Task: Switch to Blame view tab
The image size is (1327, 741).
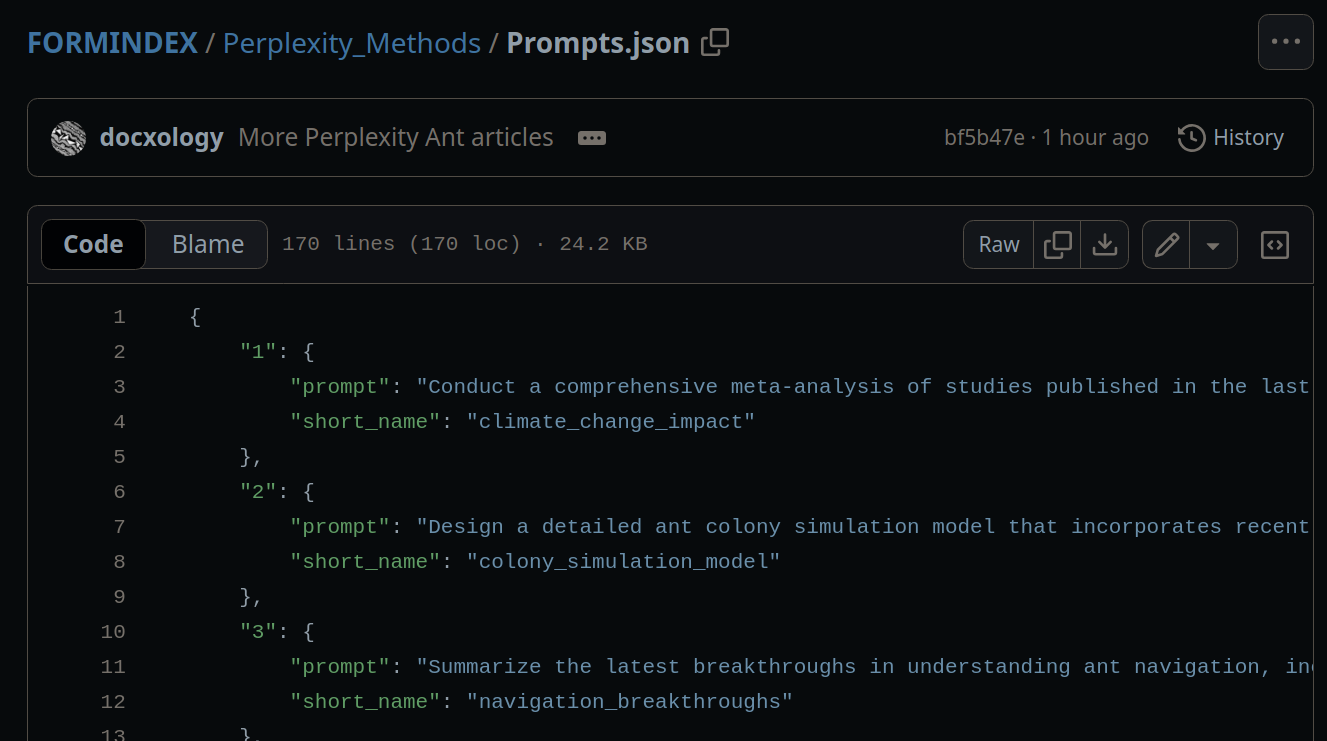Action: click(208, 245)
